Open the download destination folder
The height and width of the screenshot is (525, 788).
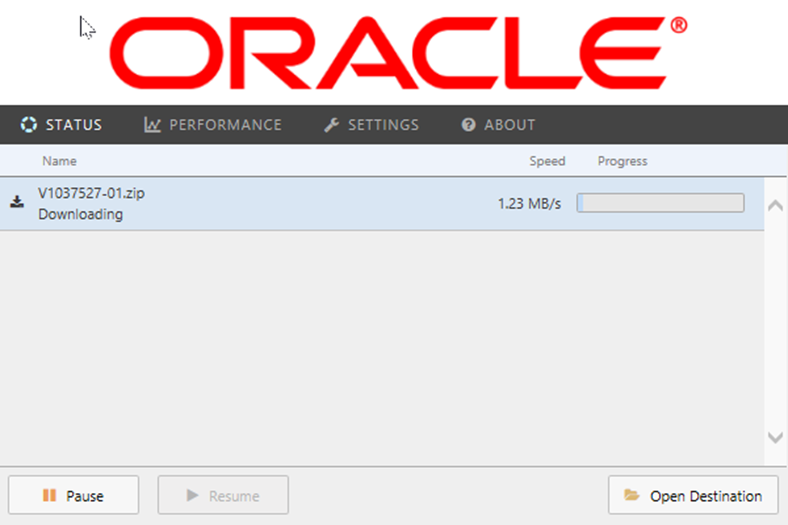coord(693,495)
